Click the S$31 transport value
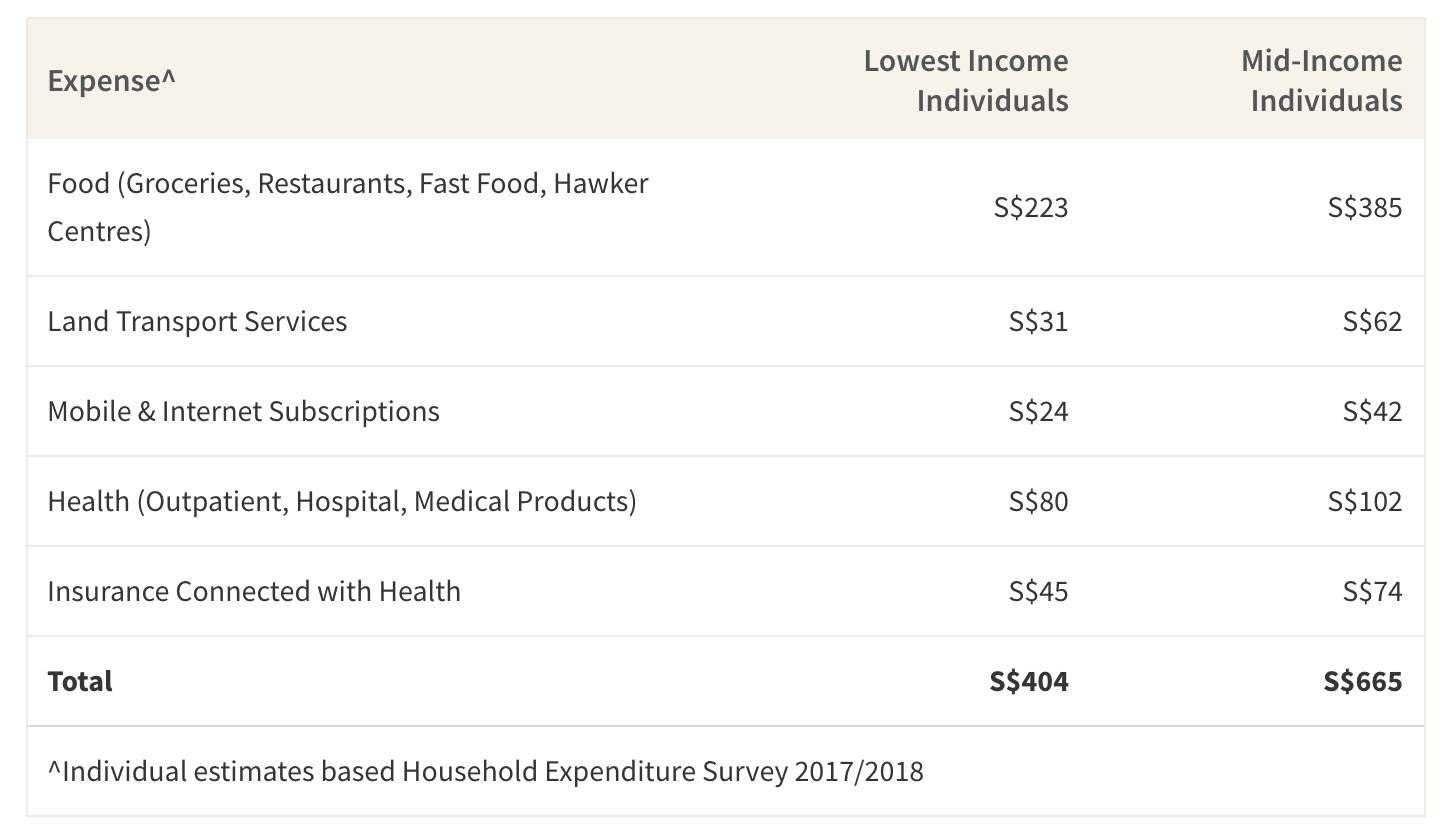This screenshot has width=1454, height=834. coord(1038,321)
